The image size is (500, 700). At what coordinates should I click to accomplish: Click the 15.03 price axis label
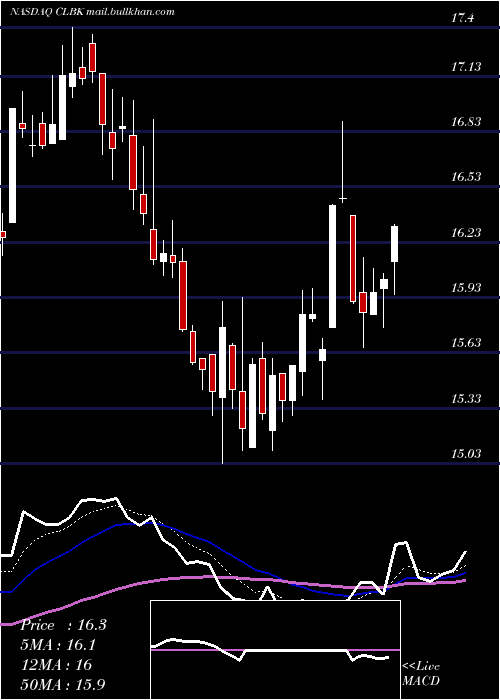point(466,454)
